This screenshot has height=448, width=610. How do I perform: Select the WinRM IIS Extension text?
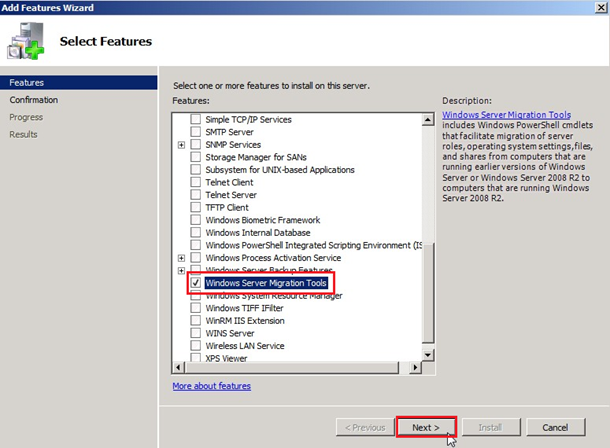(245, 320)
